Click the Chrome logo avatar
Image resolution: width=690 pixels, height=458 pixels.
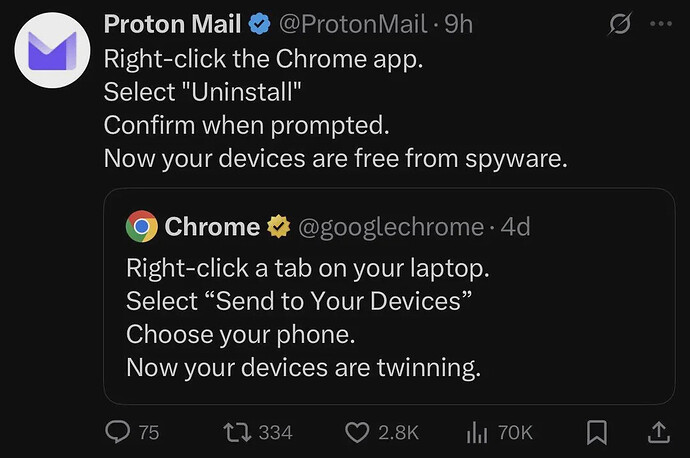(142, 227)
